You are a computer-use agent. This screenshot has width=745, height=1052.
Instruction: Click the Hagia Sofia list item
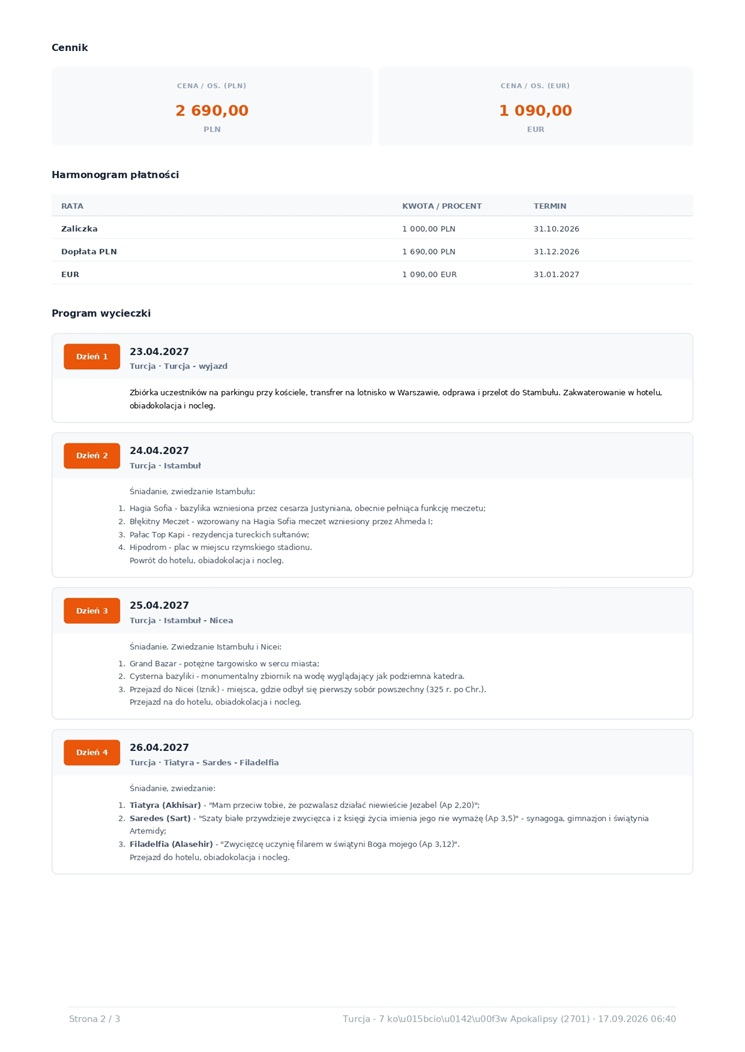[x=307, y=509]
